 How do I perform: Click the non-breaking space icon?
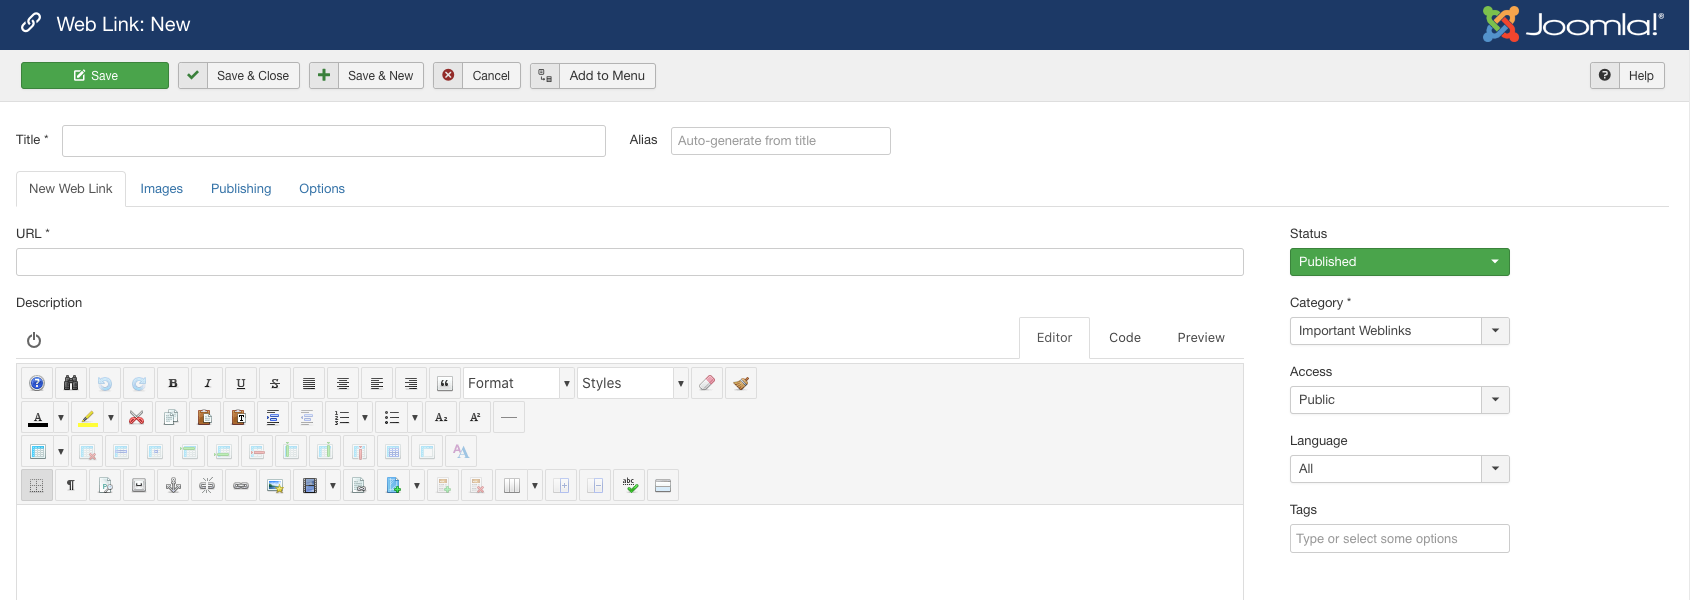pos(139,485)
